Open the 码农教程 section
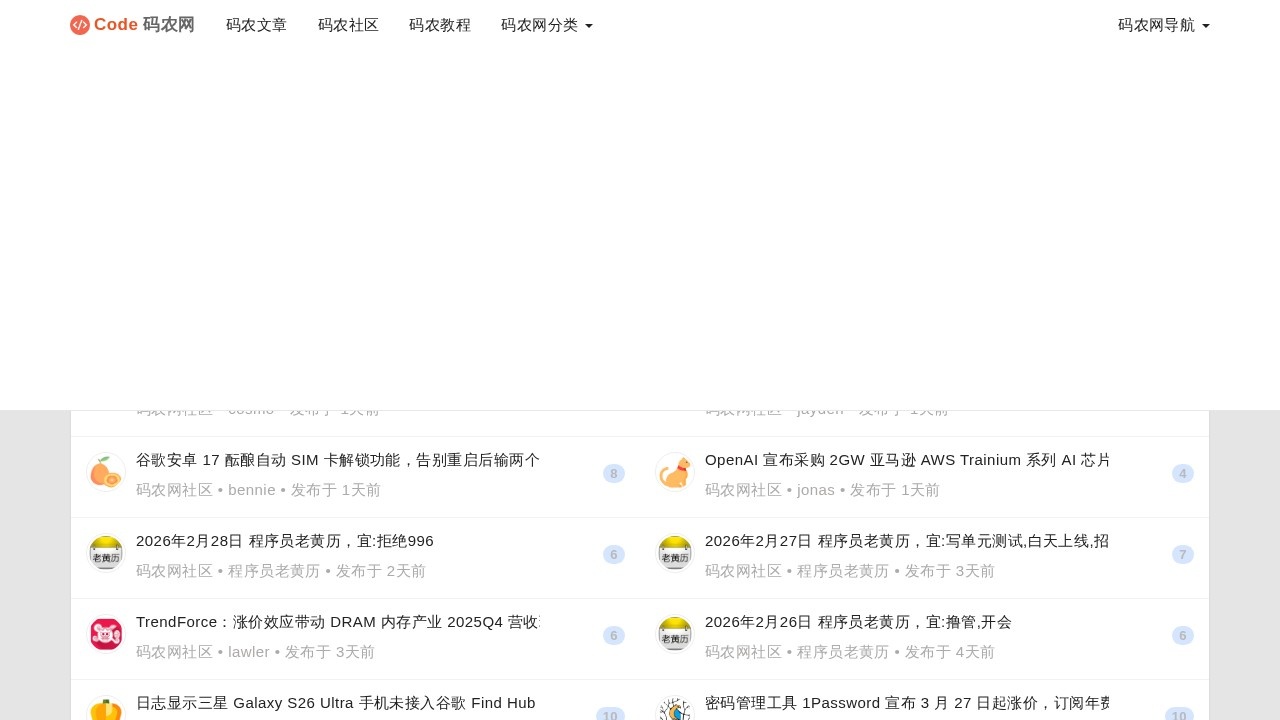Viewport: 1280px width, 720px height. 440,25
